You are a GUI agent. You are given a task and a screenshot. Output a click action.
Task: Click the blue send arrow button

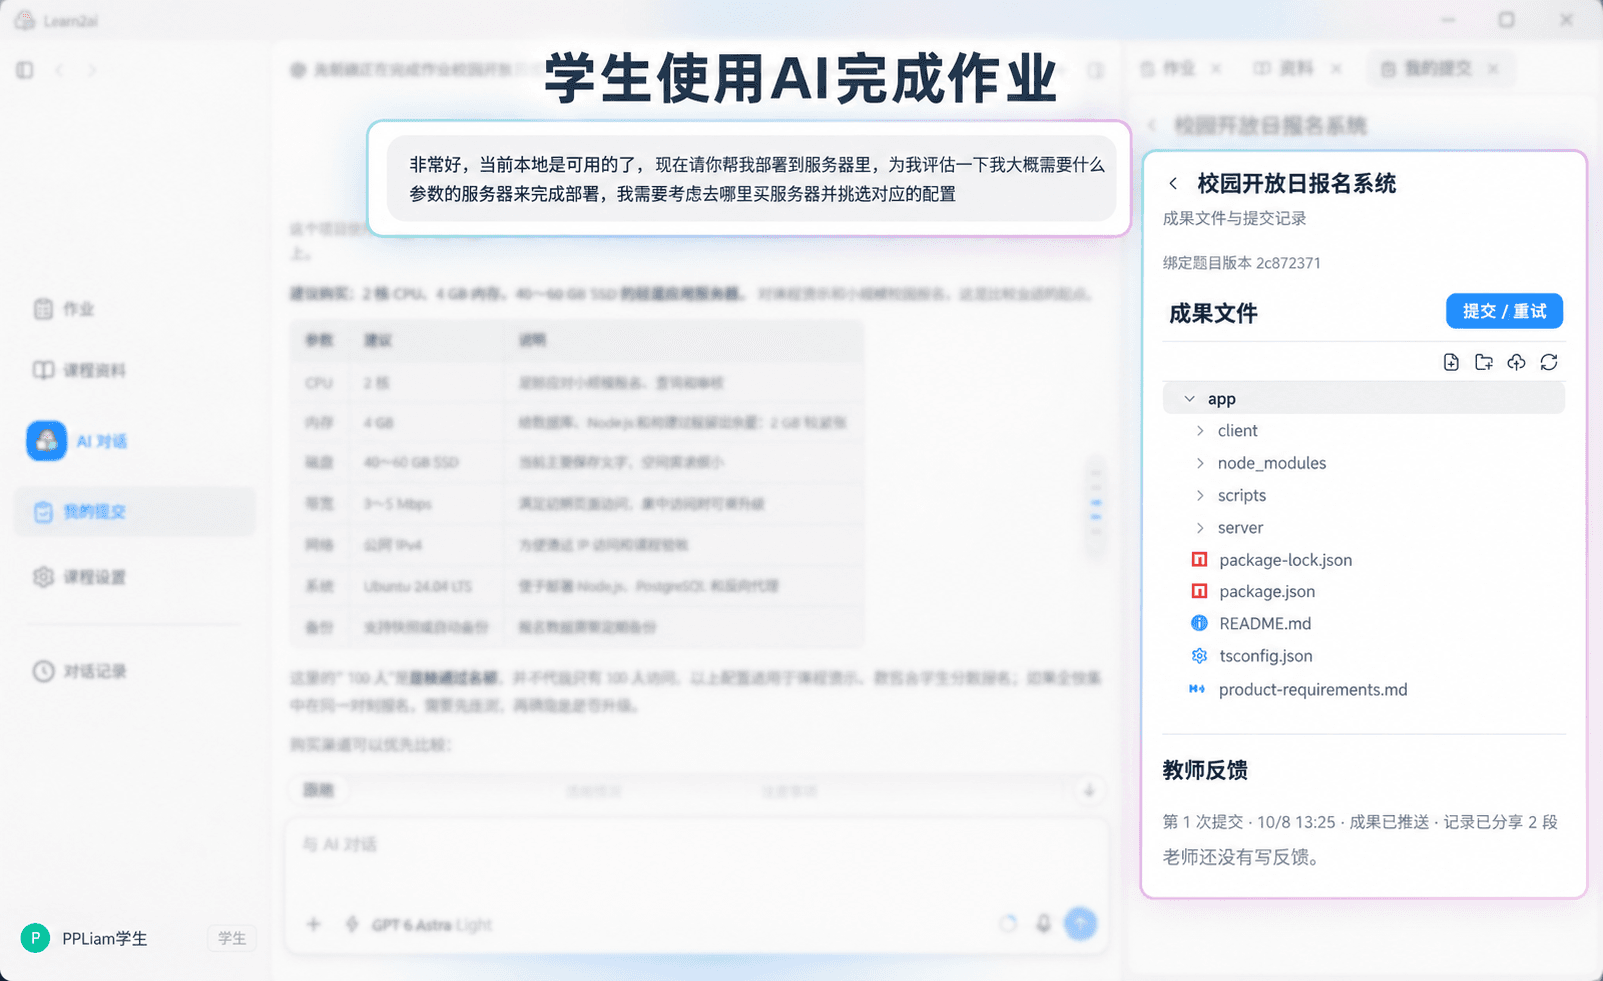point(1080,923)
